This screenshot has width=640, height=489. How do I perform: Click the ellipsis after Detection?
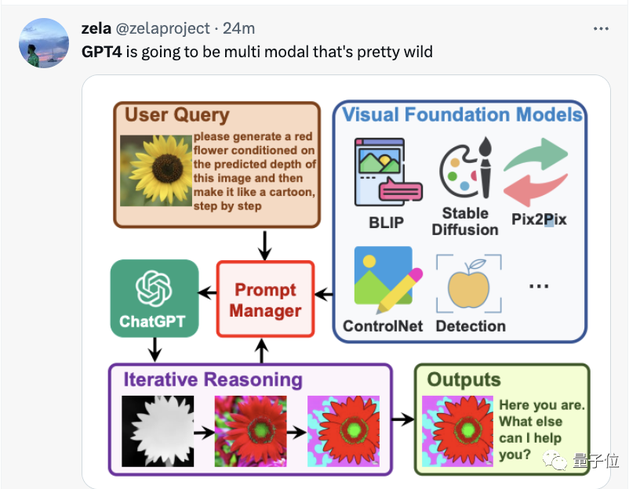539,285
